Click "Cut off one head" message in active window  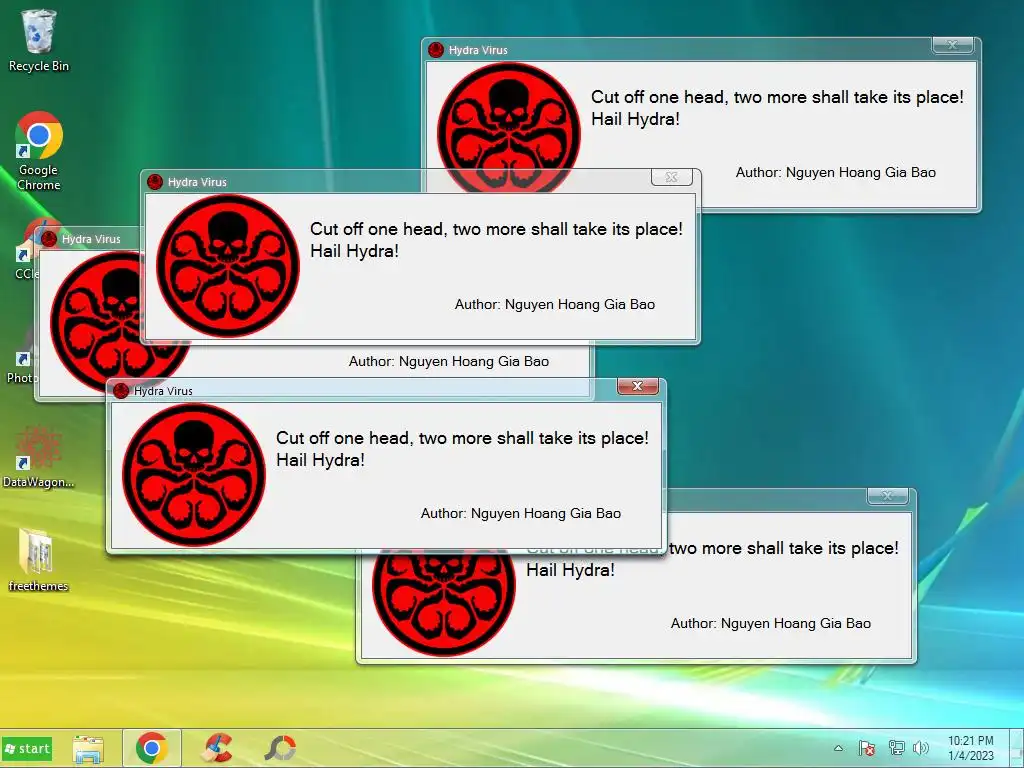[x=462, y=438]
